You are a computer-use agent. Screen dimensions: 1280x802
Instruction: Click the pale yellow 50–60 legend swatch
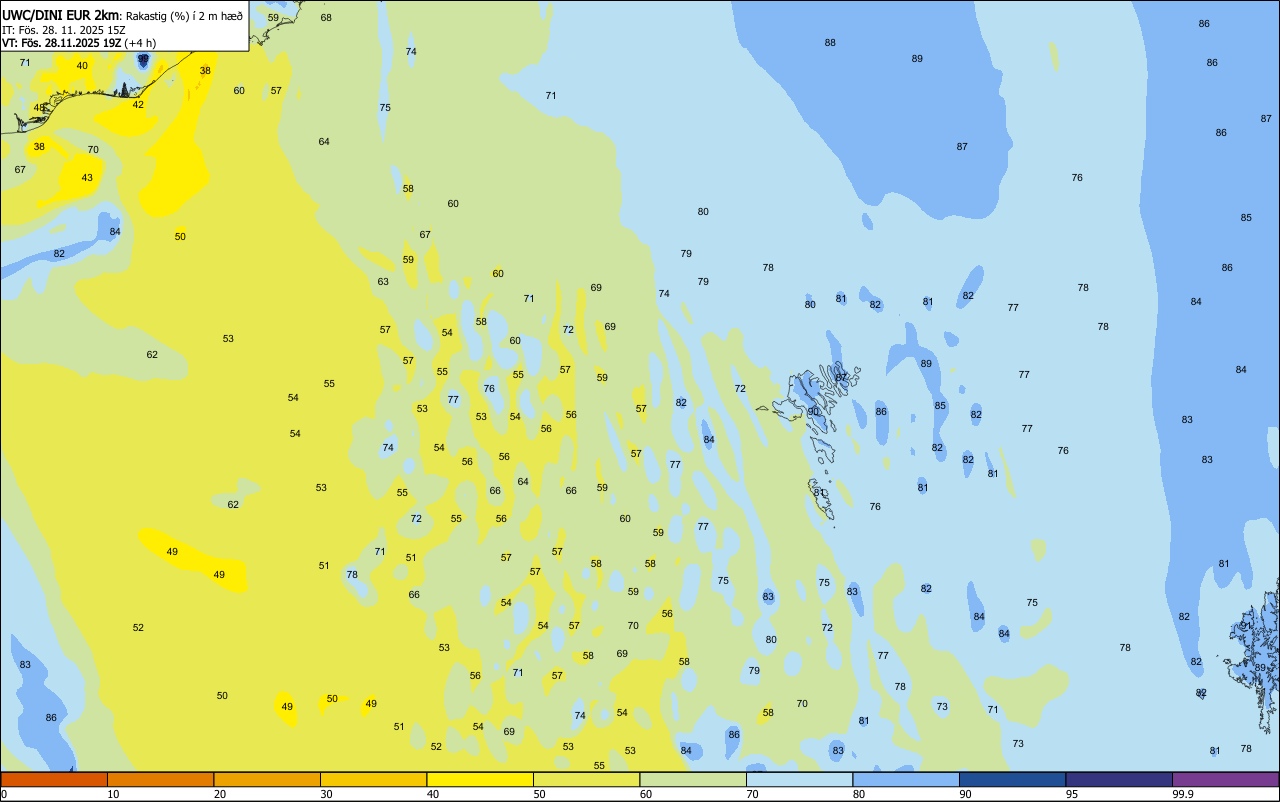586,779
